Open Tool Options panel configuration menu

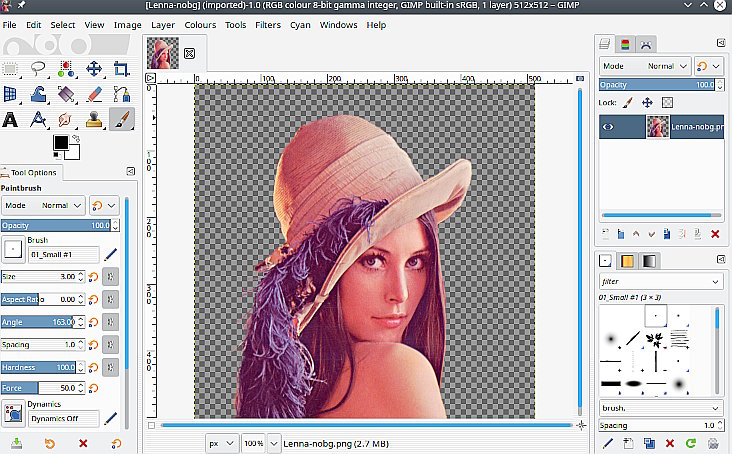coord(131,172)
